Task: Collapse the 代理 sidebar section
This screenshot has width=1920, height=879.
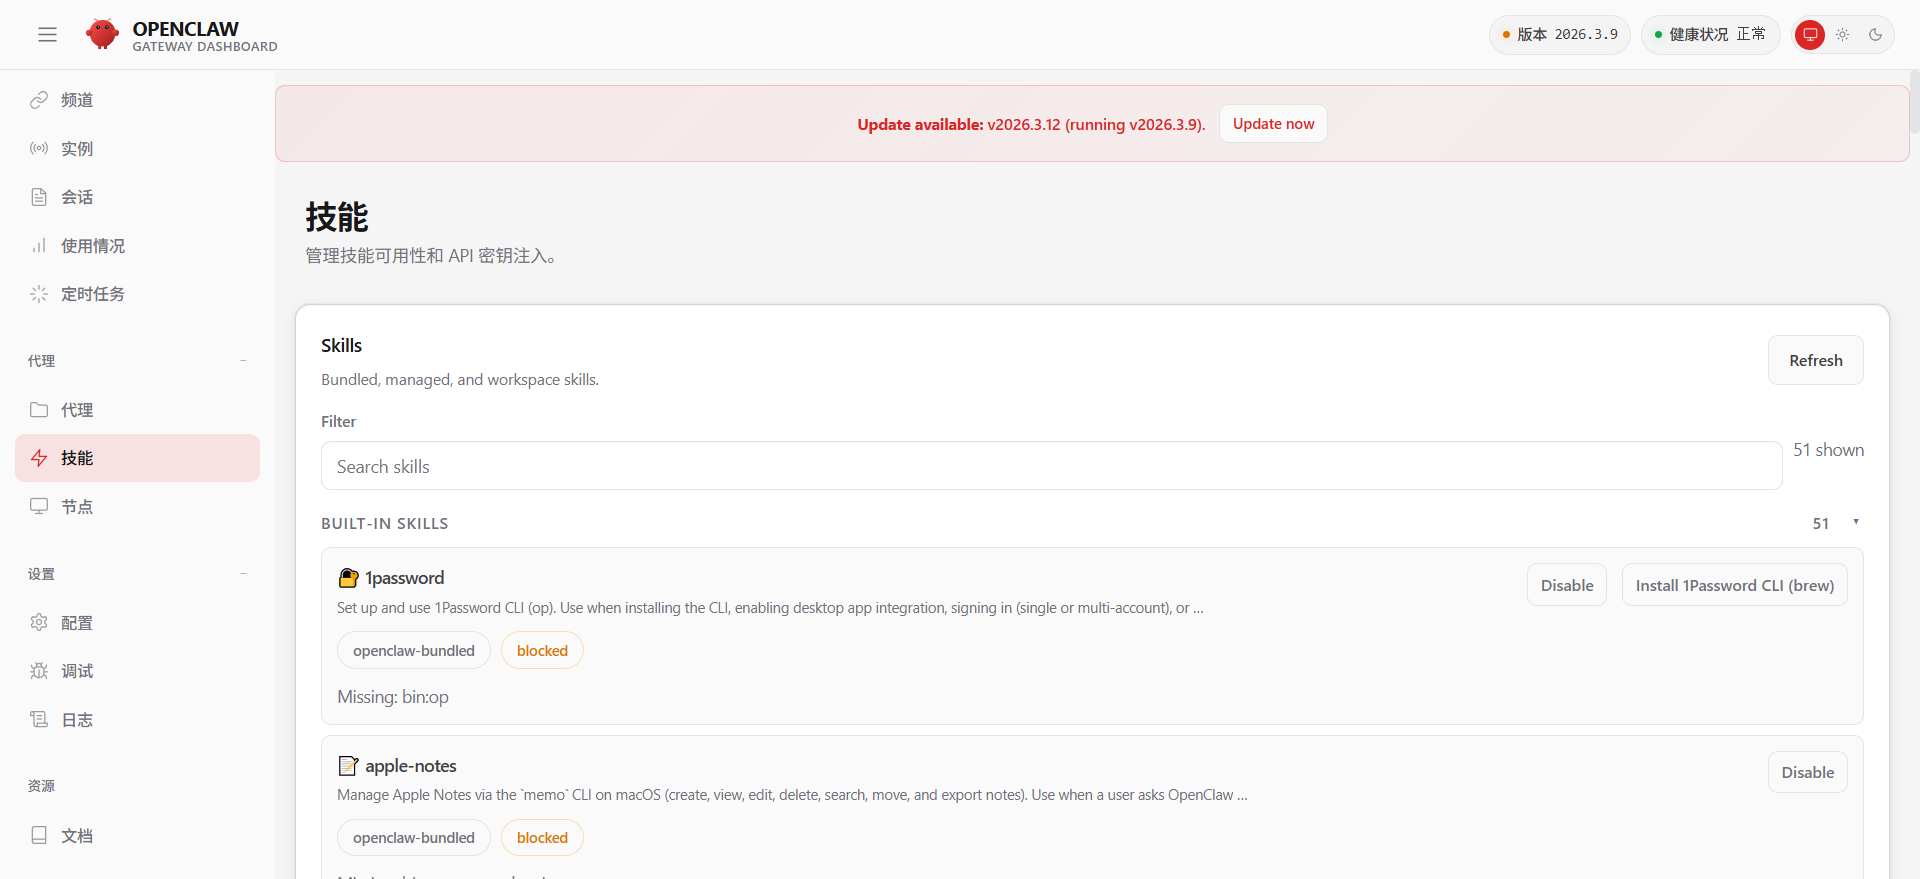Action: [x=243, y=361]
